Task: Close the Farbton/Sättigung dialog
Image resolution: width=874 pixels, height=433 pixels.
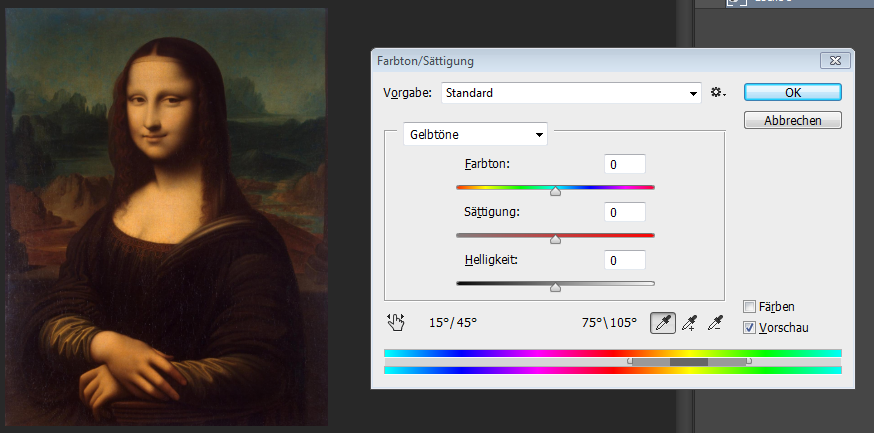Action: click(x=835, y=60)
